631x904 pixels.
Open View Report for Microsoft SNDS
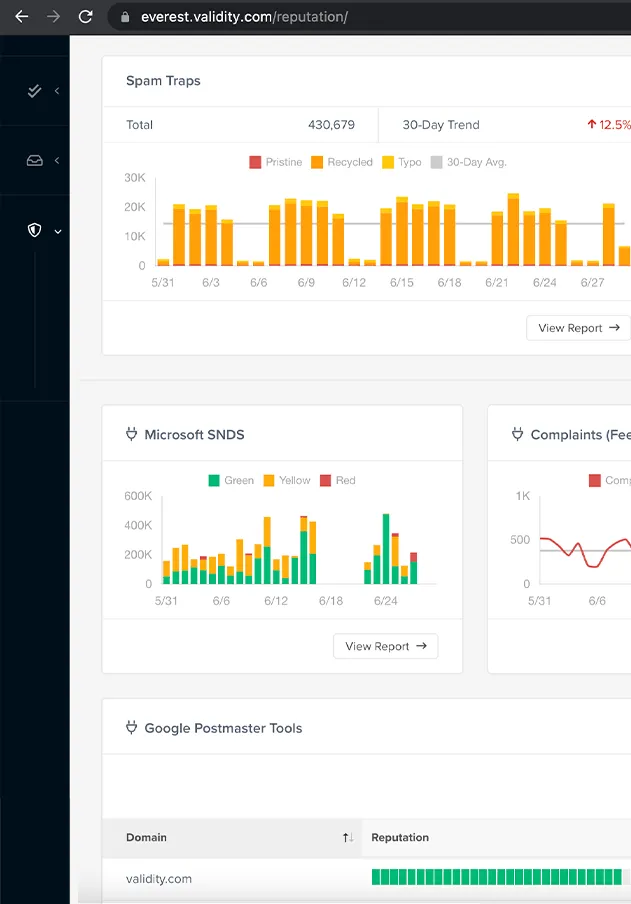(385, 646)
